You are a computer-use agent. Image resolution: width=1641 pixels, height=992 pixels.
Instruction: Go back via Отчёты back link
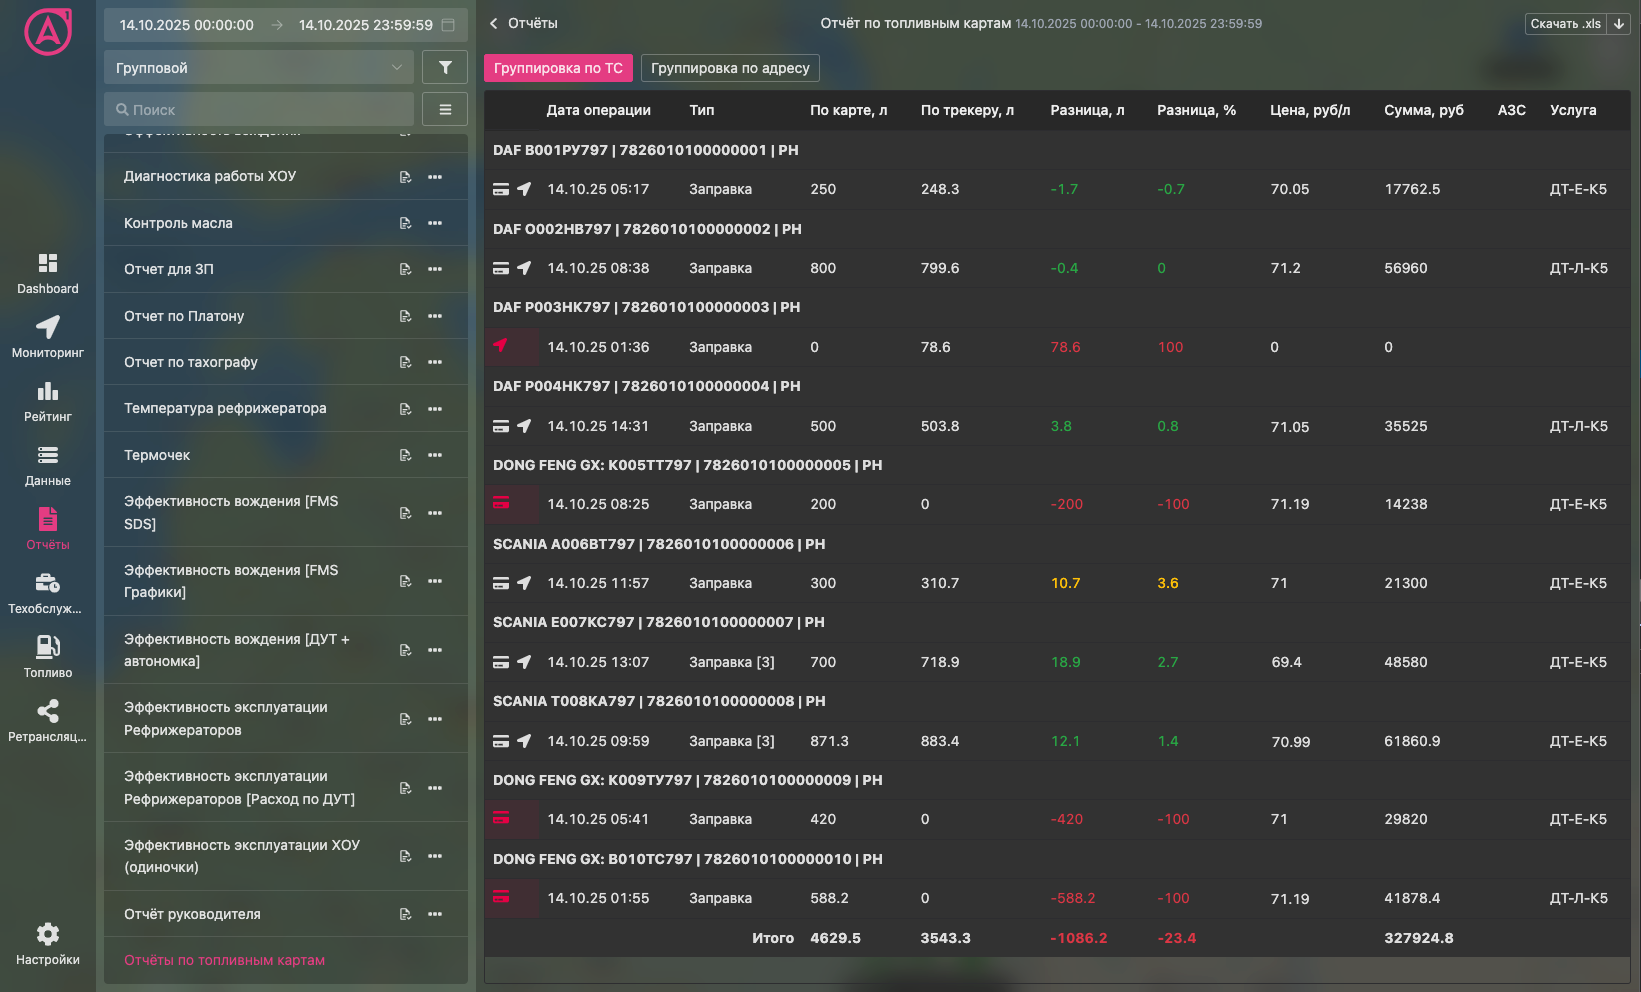(x=523, y=23)
